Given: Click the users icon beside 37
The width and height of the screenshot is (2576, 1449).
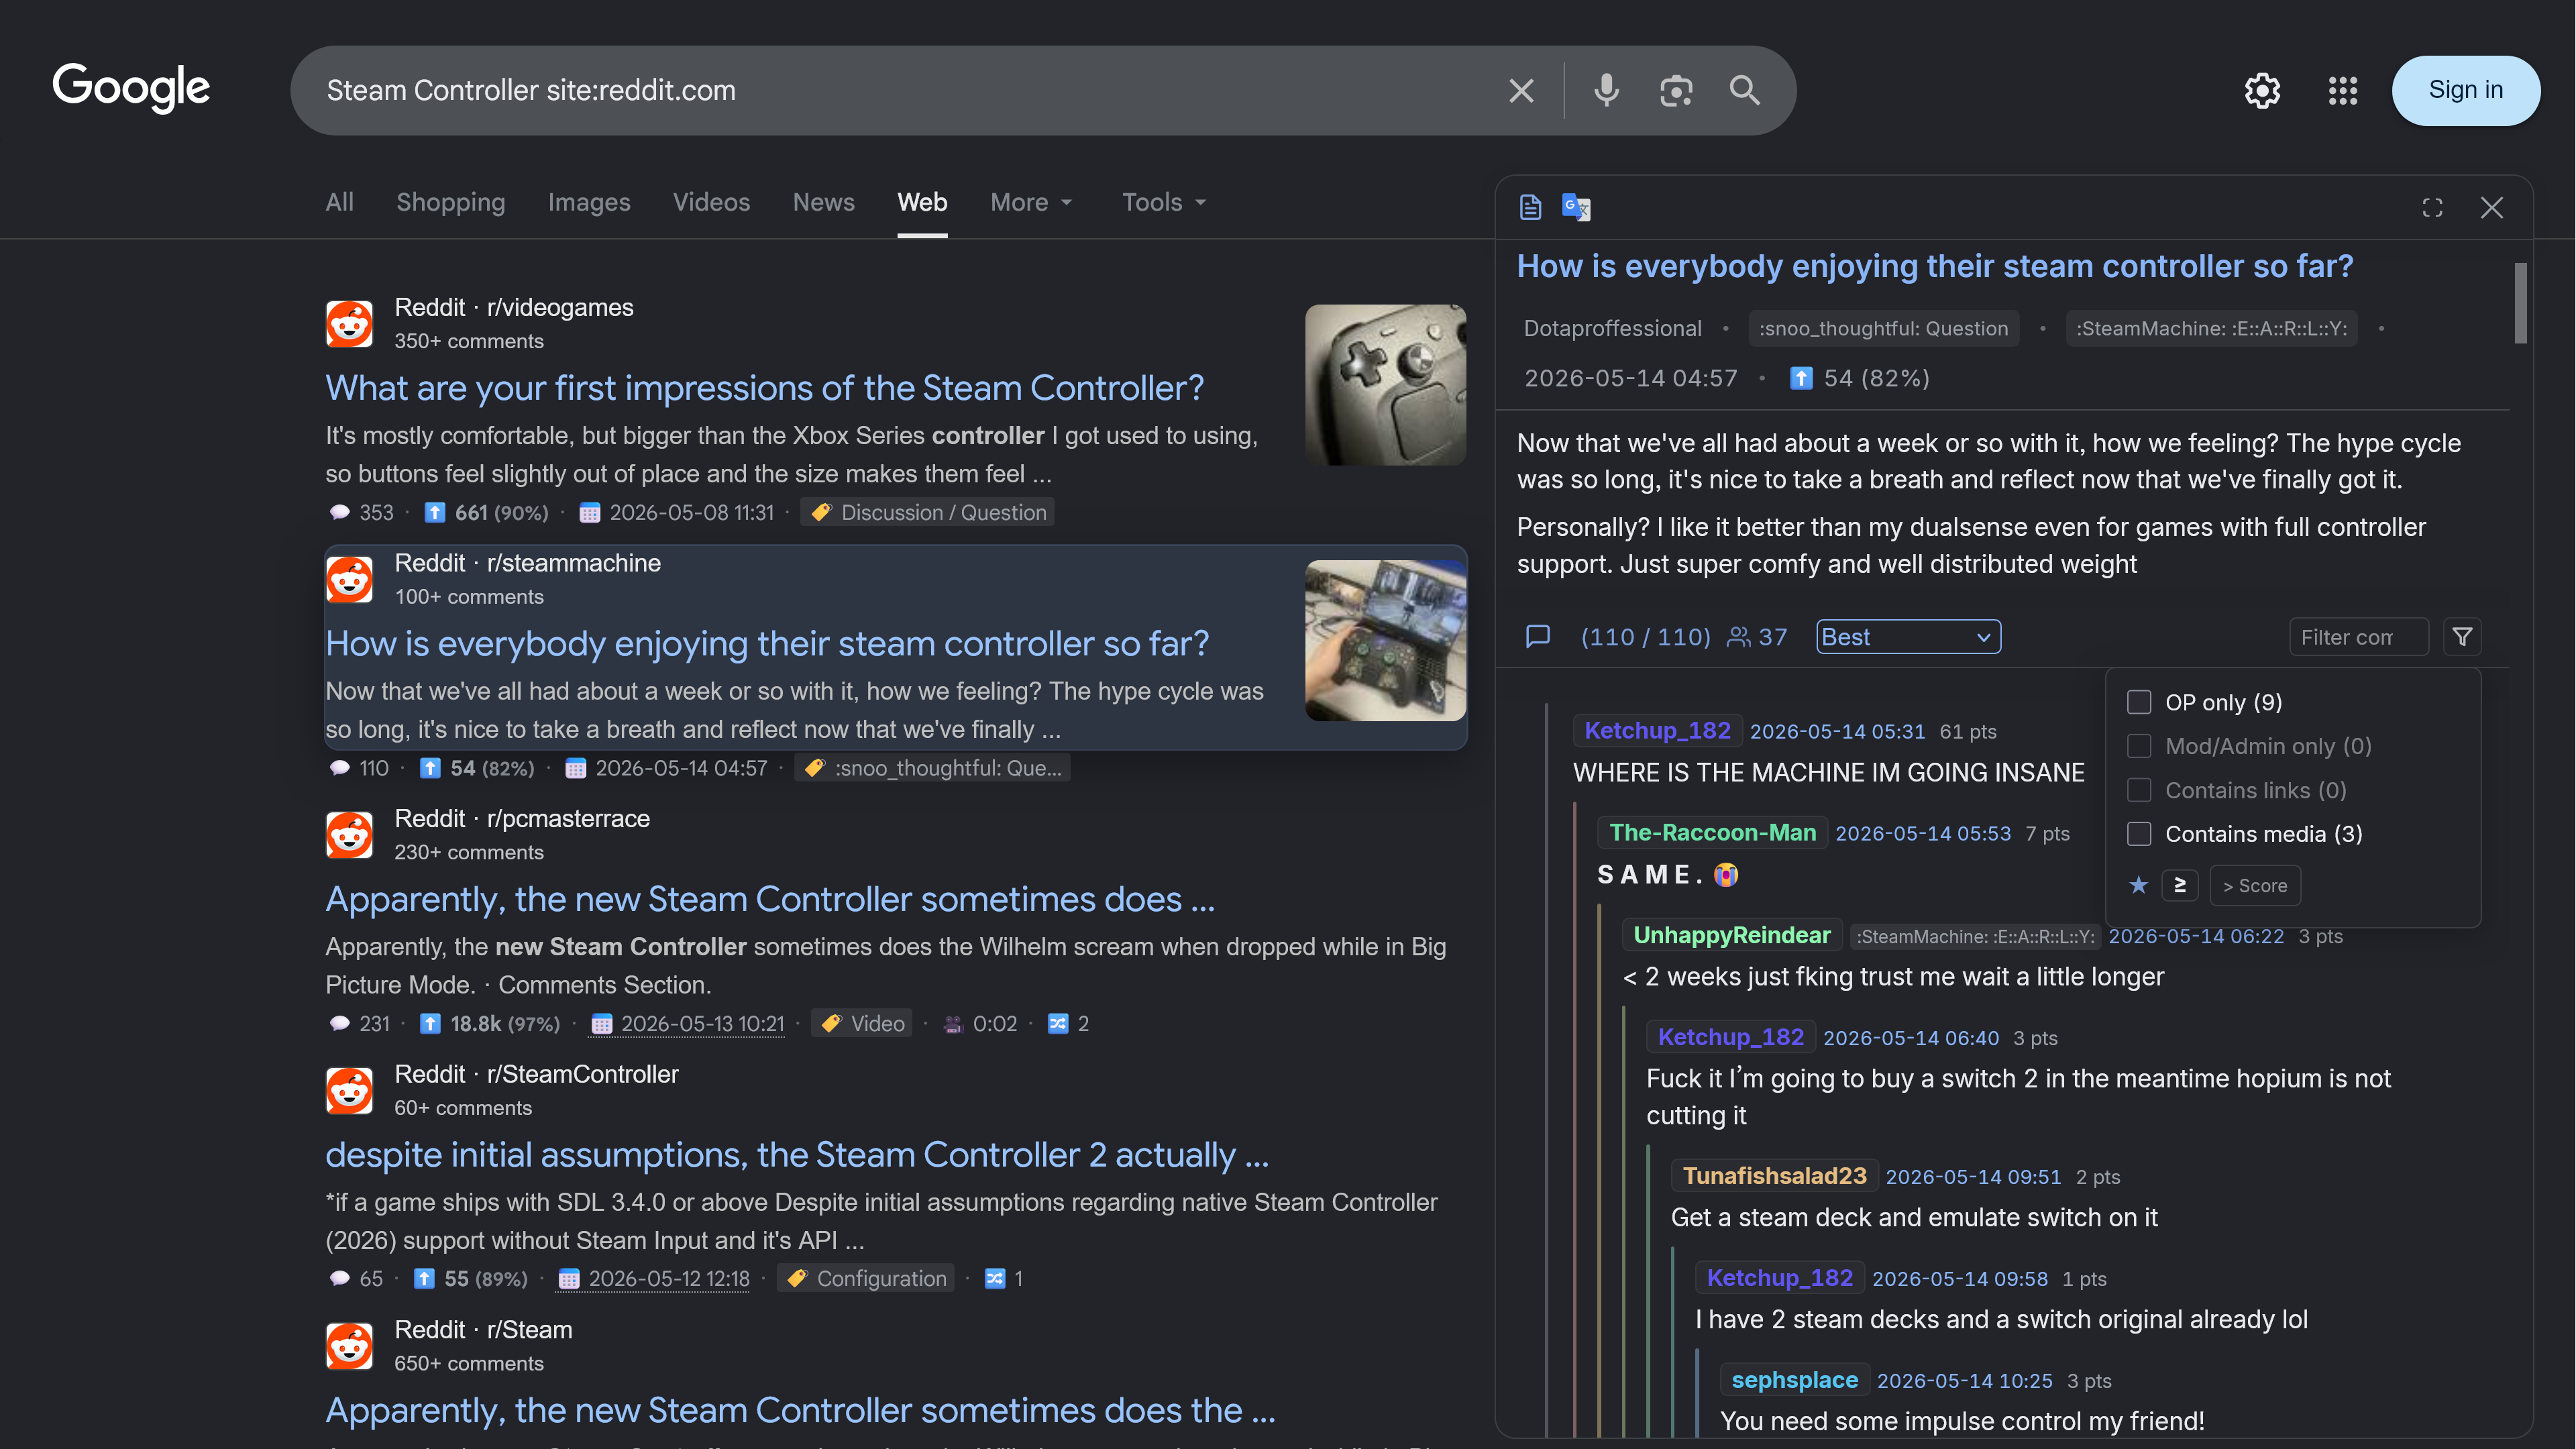Looking at the screenshot, I should (1739, 637).
